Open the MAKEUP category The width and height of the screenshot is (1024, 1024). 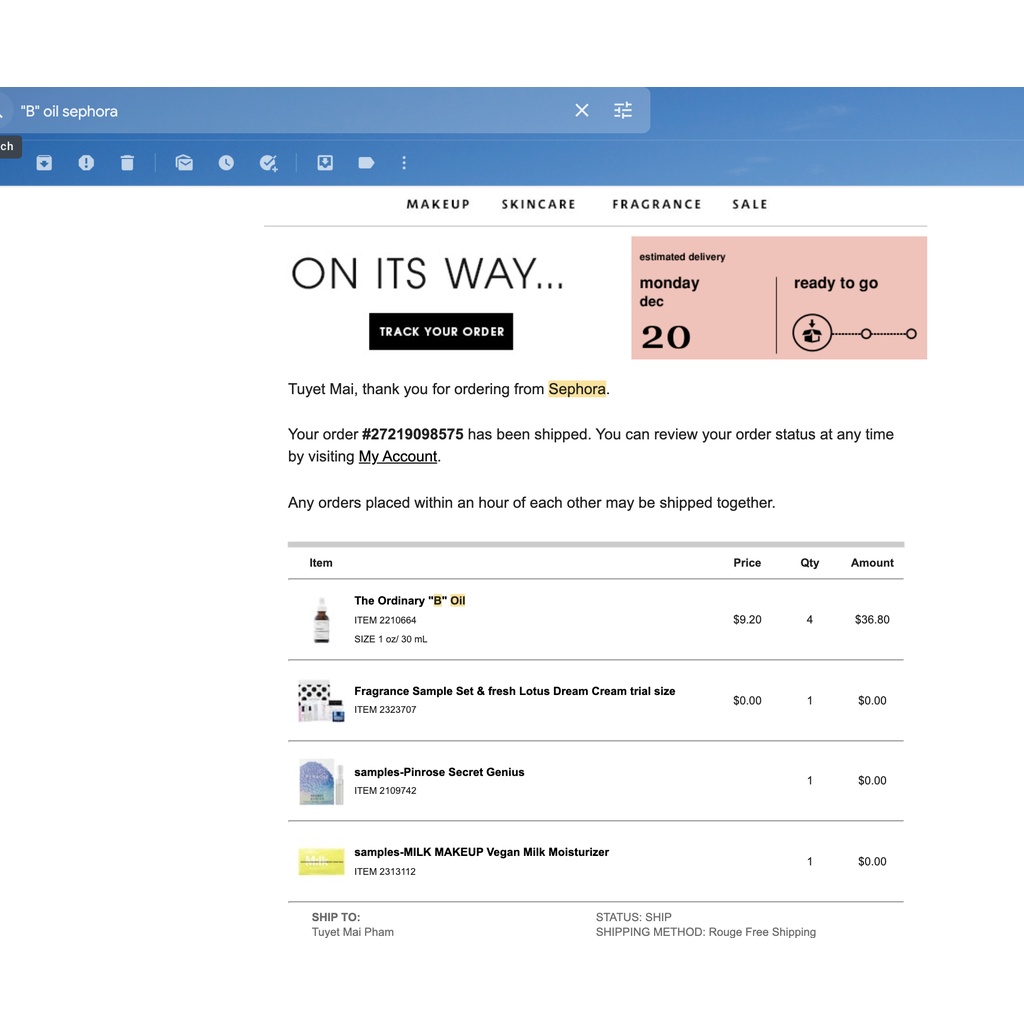coord(438,204)
